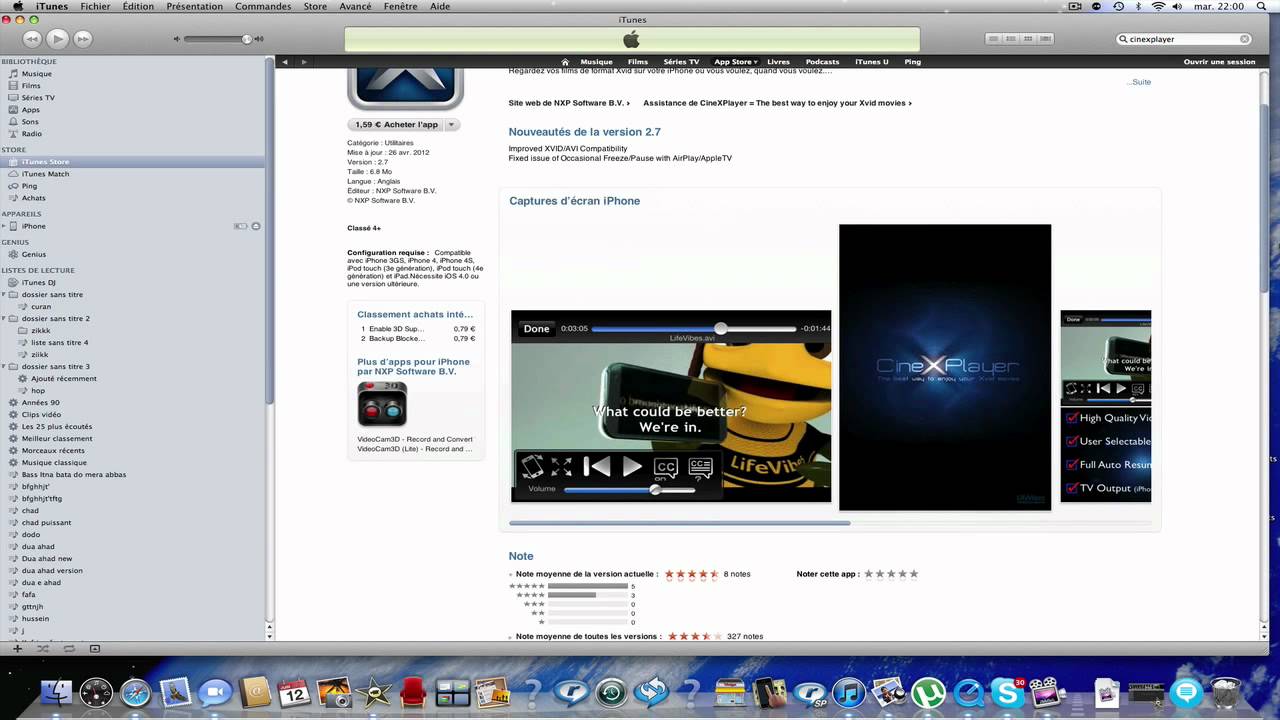Viewport: 1280px width, 720px height.
Task: Open Address Book from the dock
Action: 255,692
